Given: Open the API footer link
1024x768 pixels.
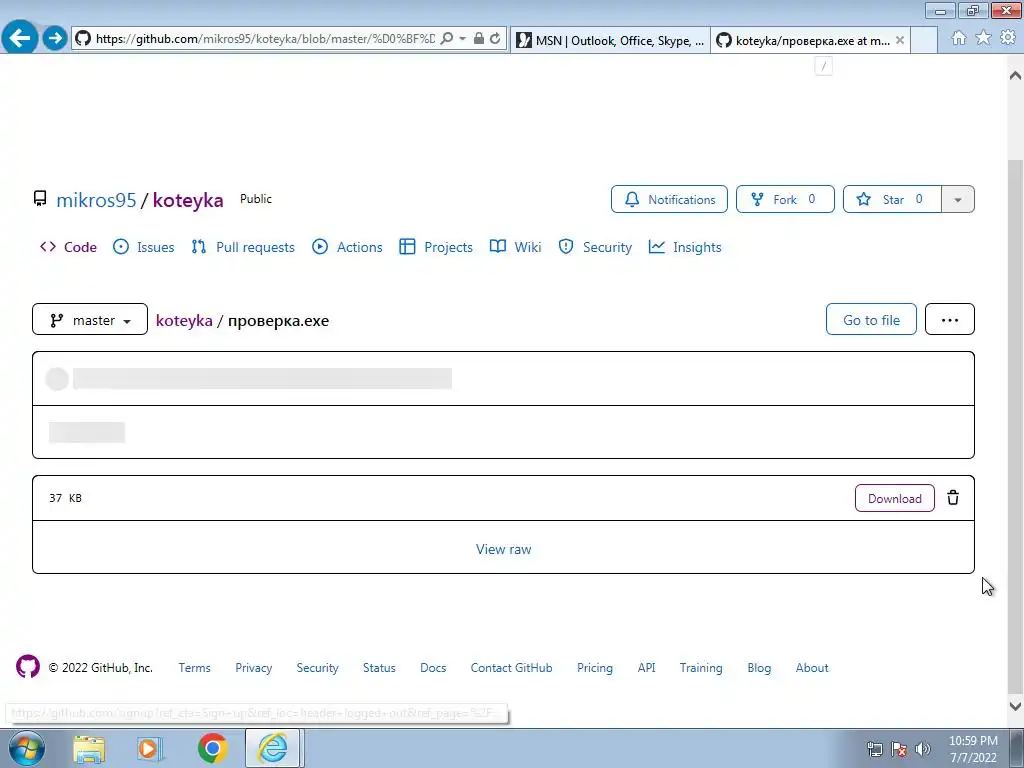Looking at the screenshot, I should point(647,667).
